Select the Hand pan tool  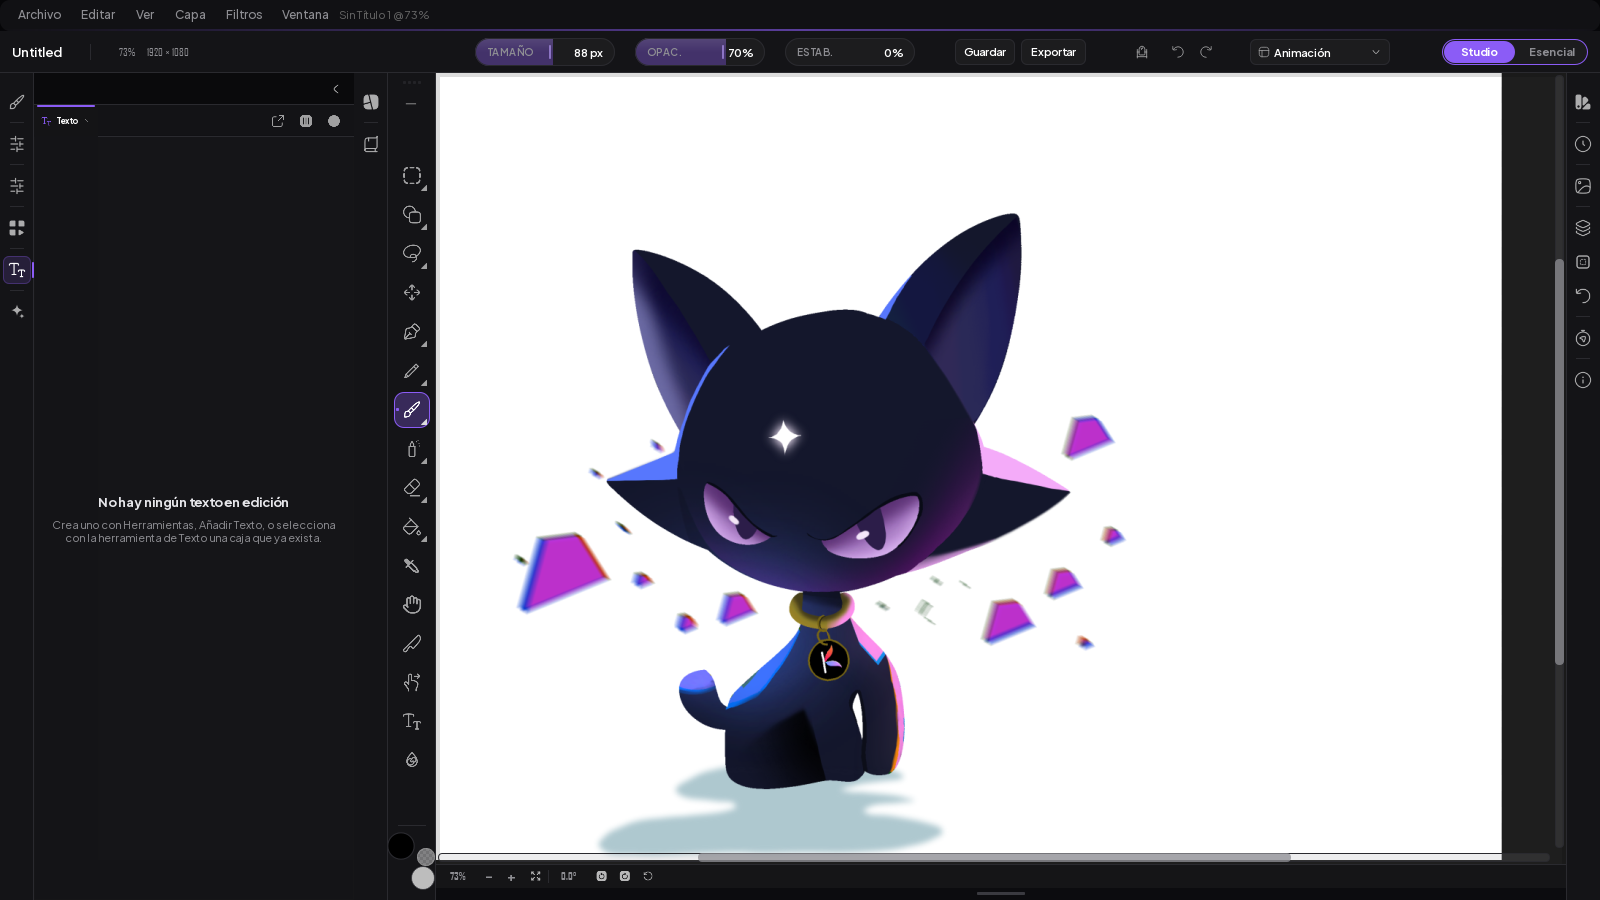pyautogui.click(x=412, y=604)
